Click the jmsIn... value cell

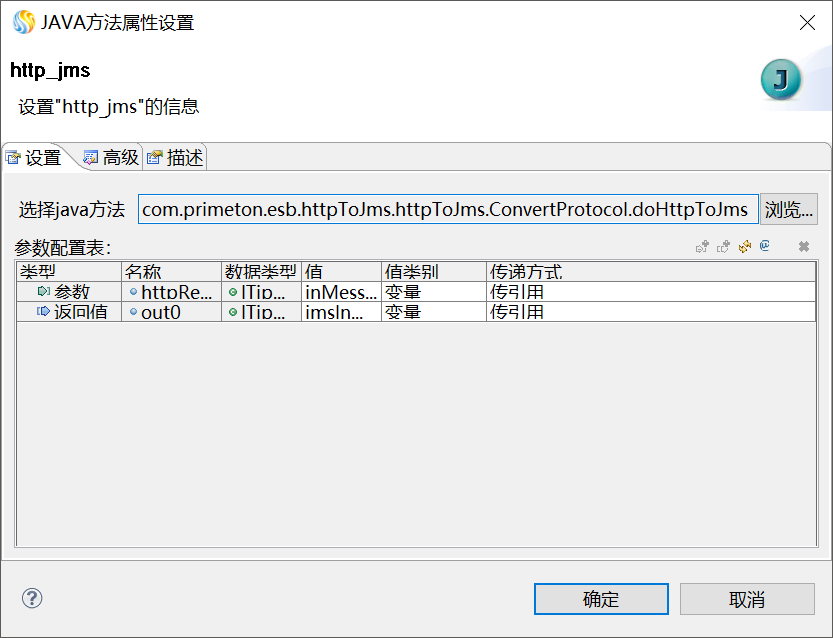pyautogui.click(x=341, y=312)
